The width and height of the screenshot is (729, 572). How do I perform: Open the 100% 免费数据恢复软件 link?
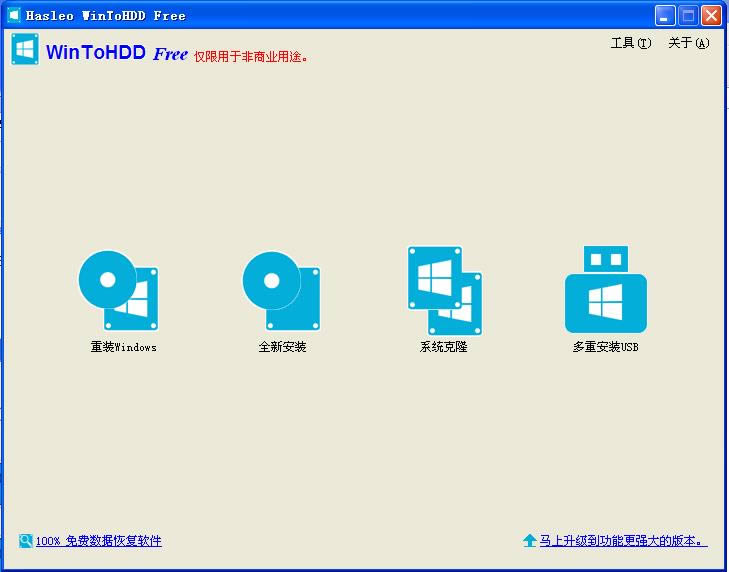click(99, 541)
